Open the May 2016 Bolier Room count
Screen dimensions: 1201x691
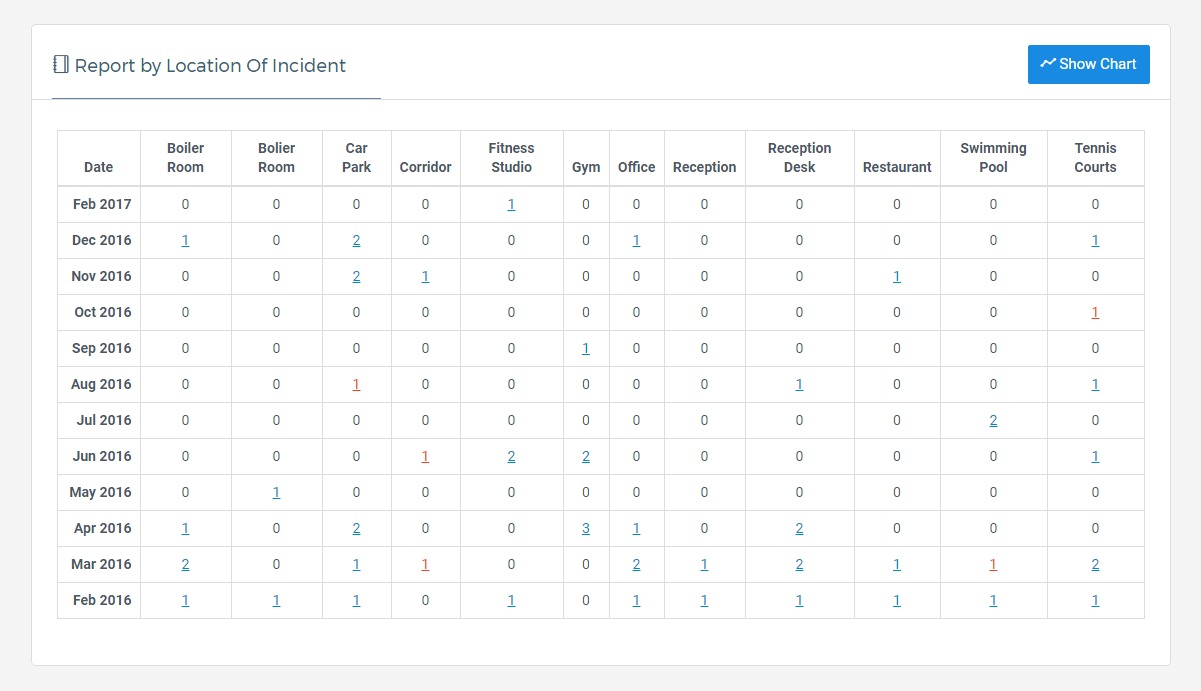(x=276, y=493)
